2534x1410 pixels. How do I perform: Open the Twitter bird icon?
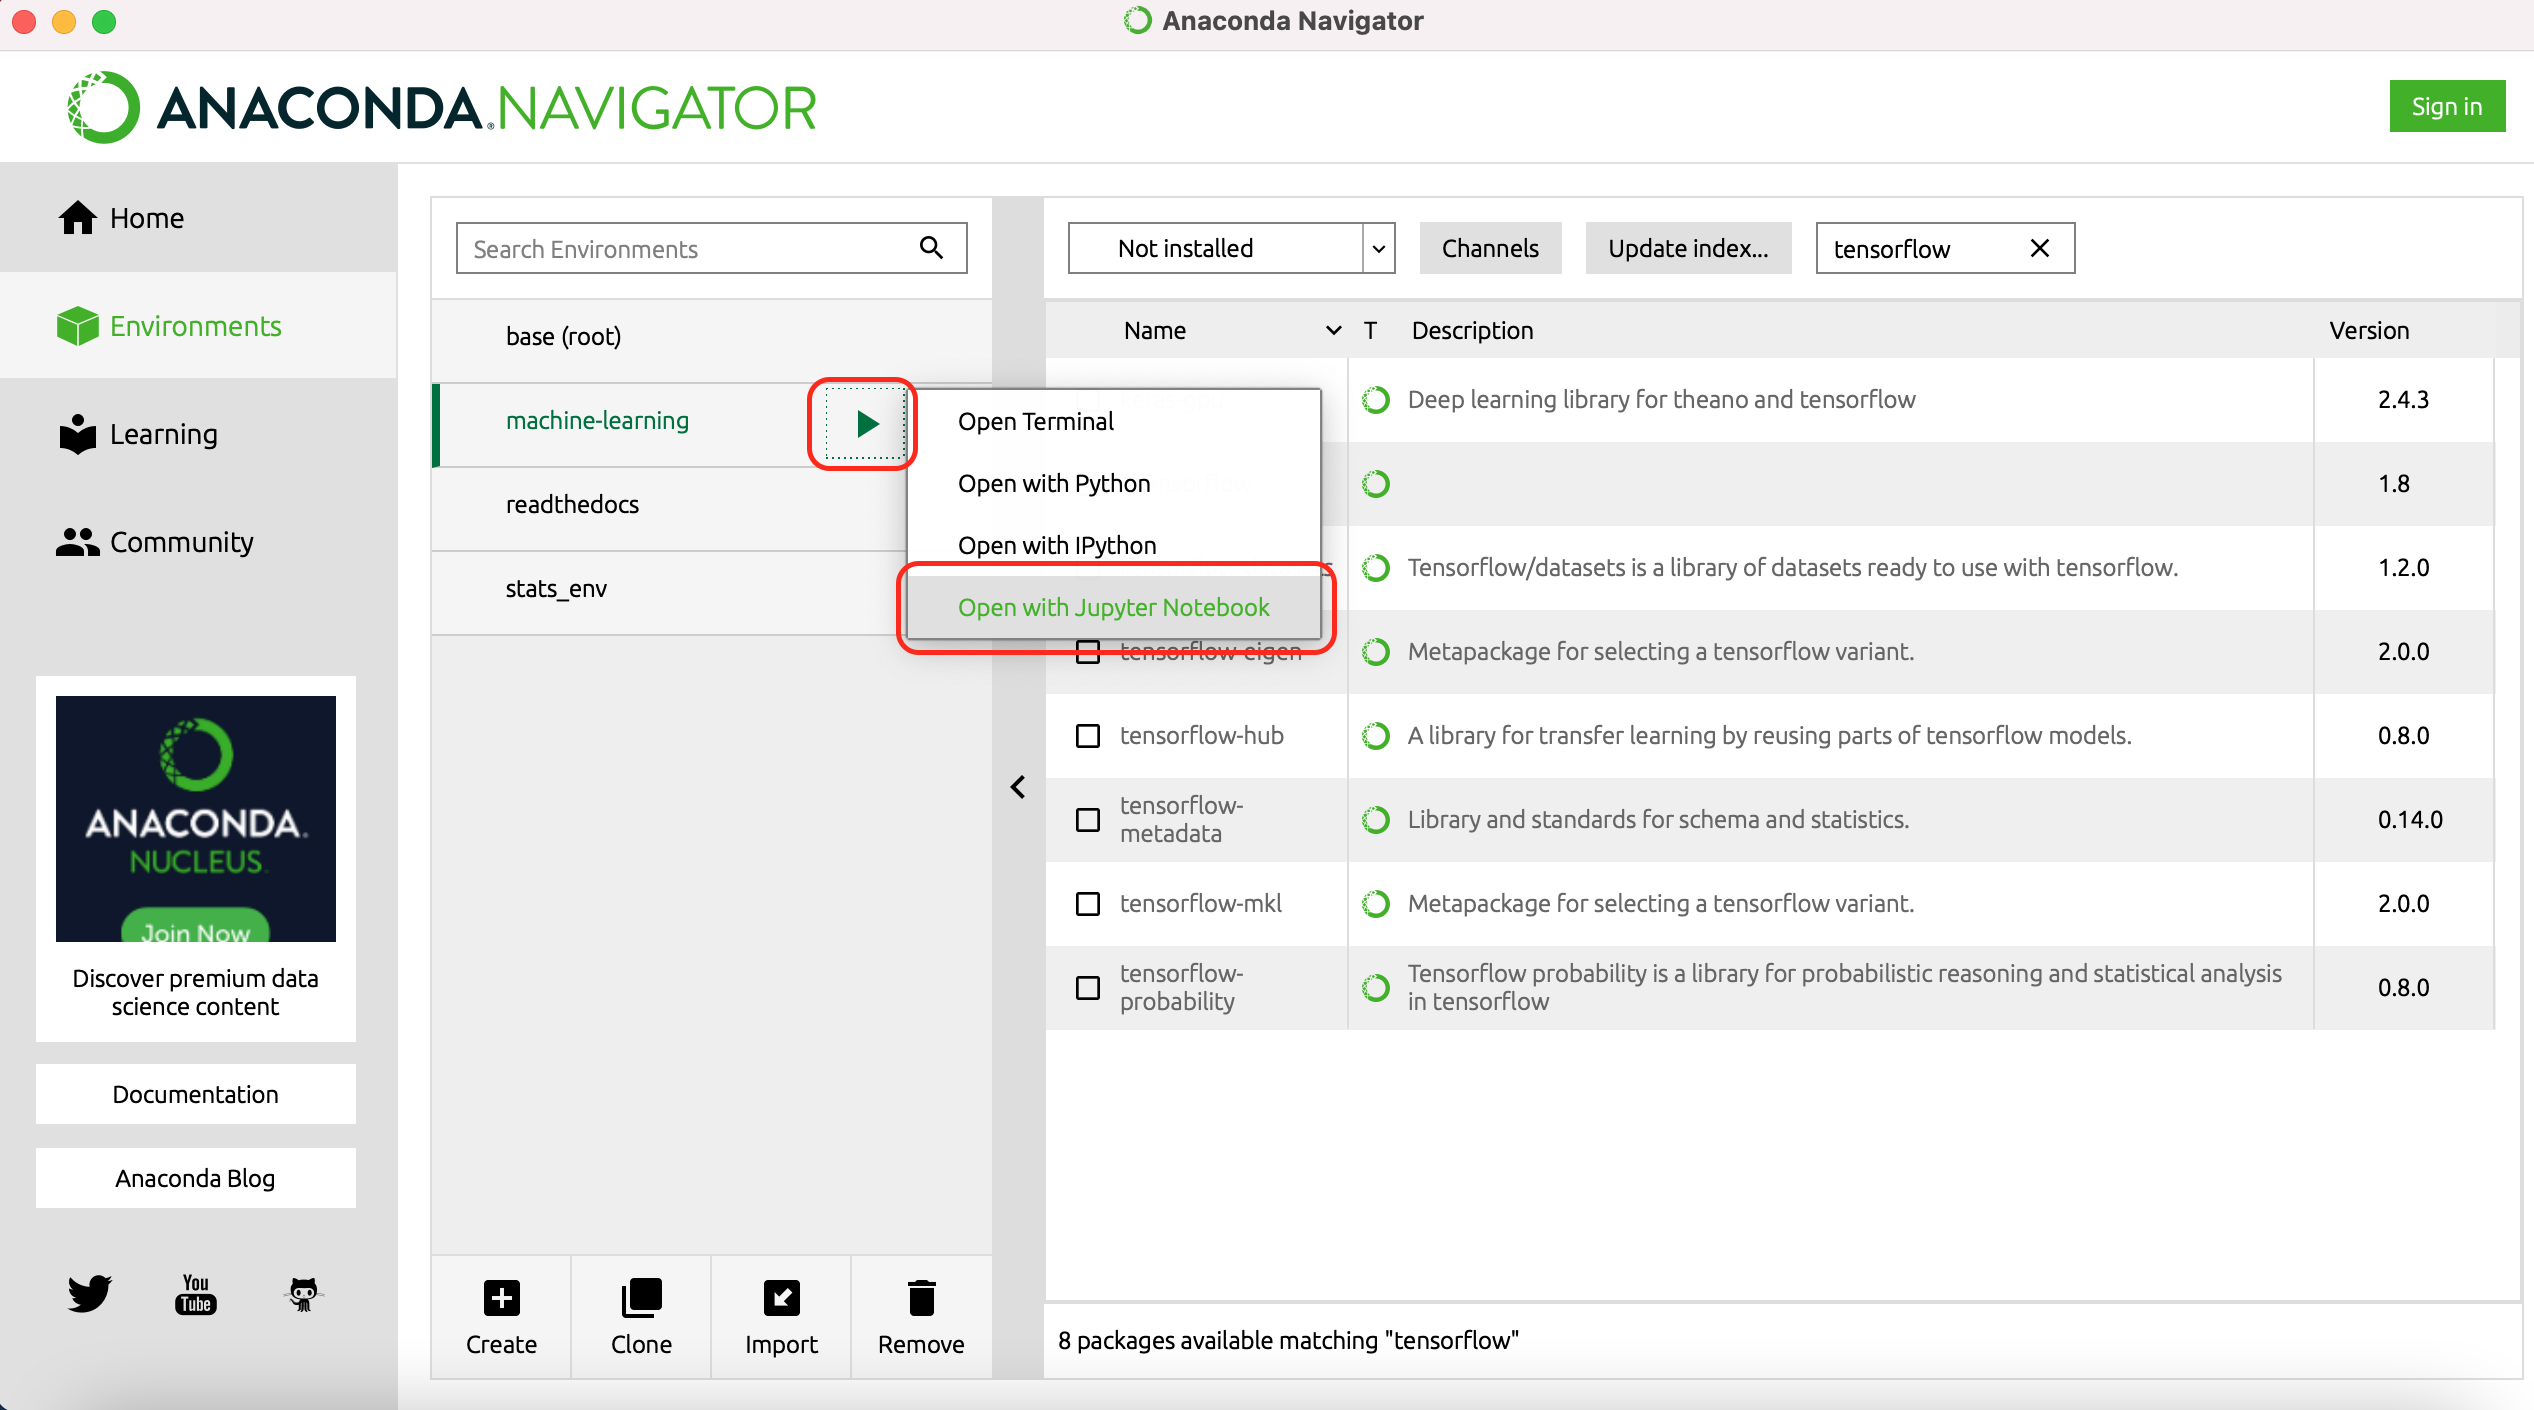(89, 1293)
